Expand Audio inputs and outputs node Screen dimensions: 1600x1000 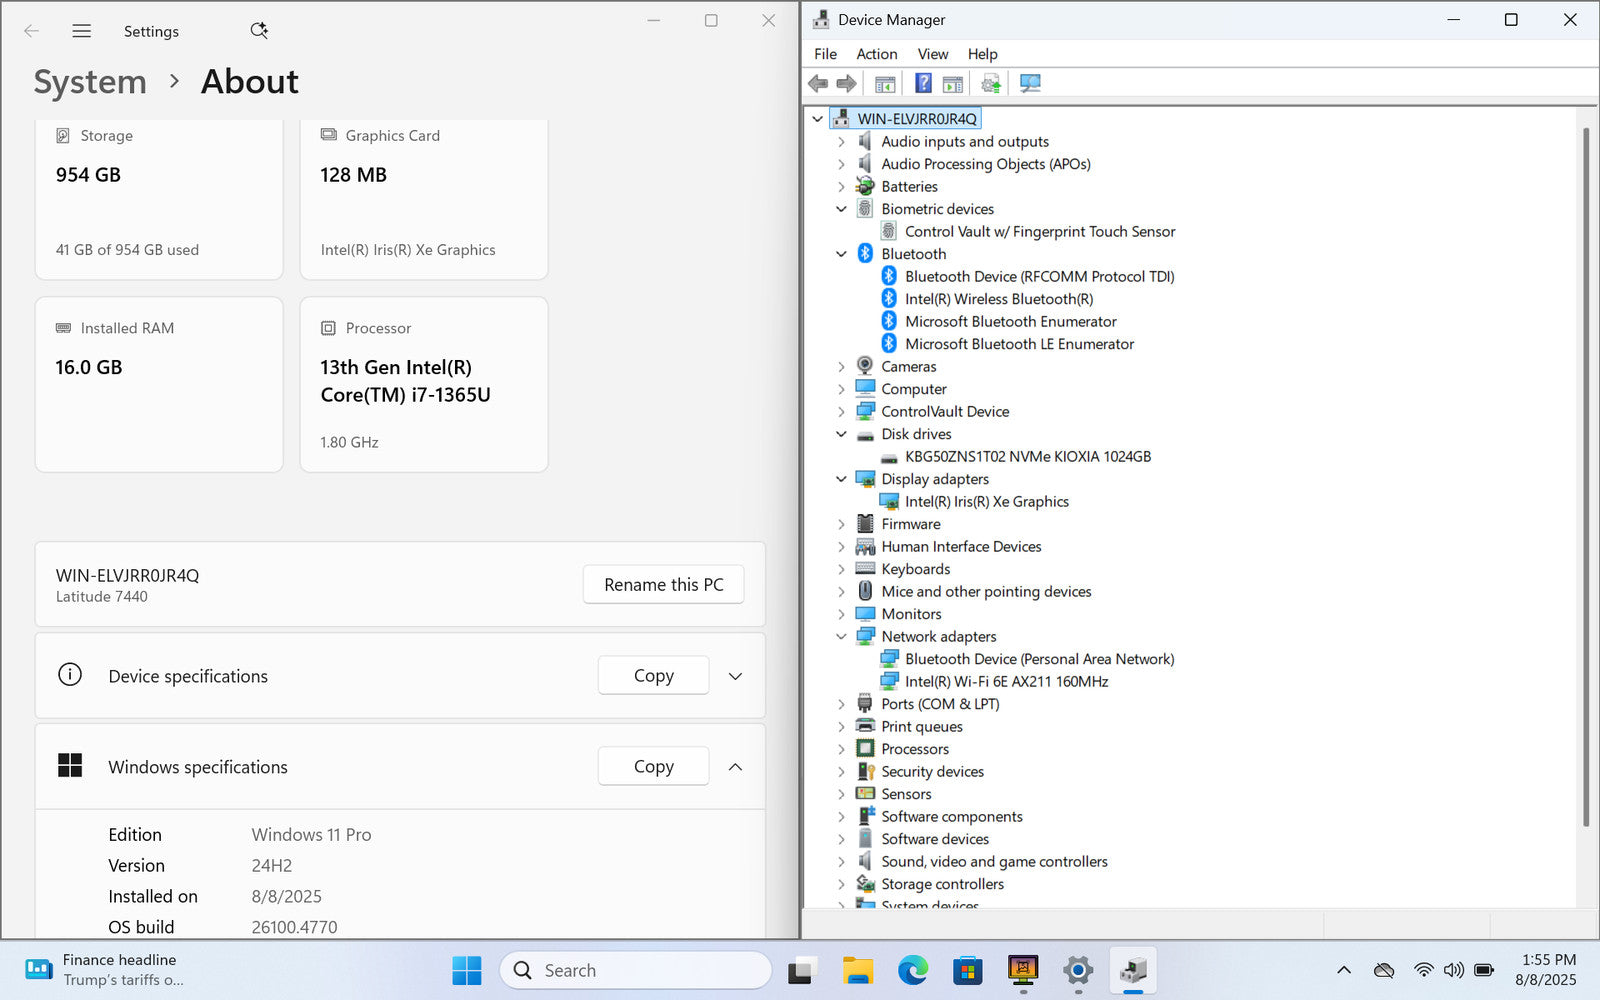tap(841, 142)
